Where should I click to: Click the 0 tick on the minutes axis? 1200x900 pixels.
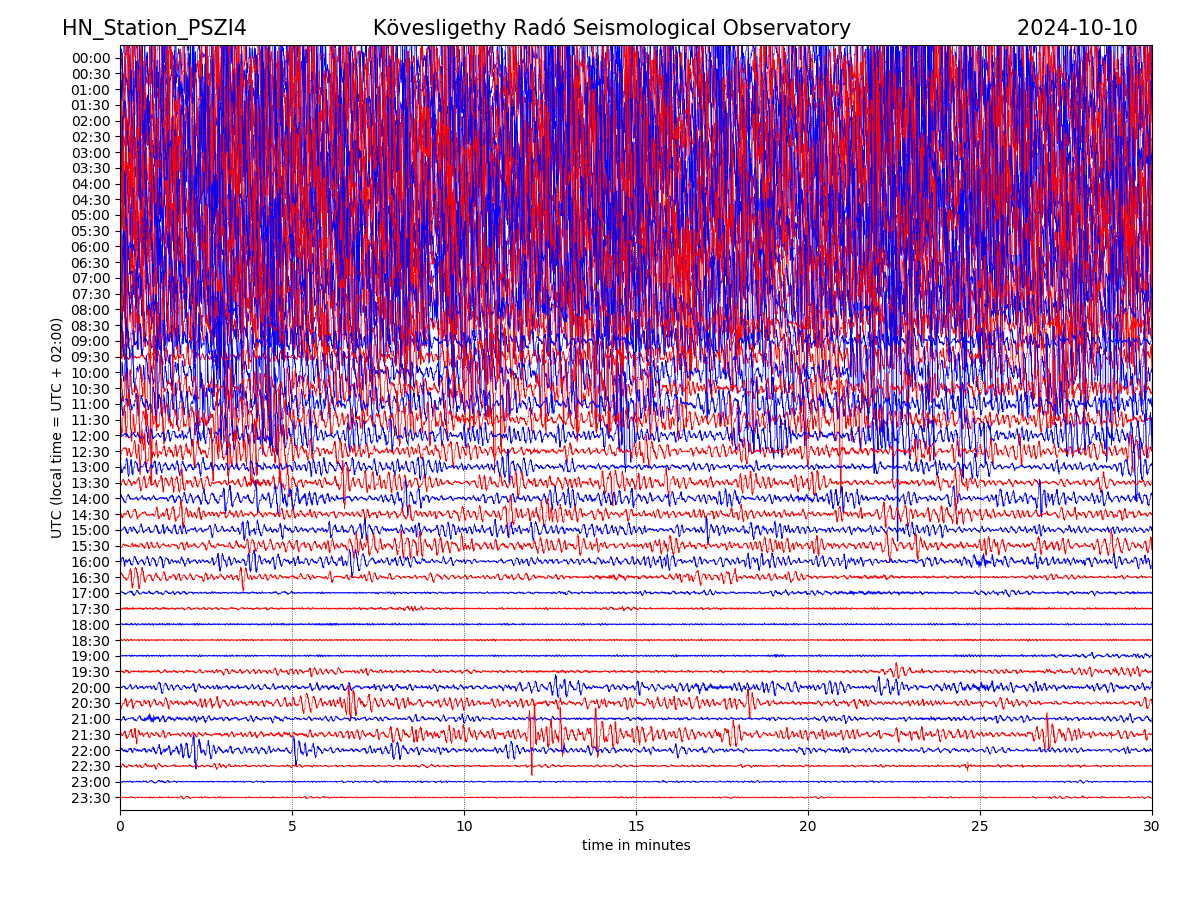click(120, 826)
